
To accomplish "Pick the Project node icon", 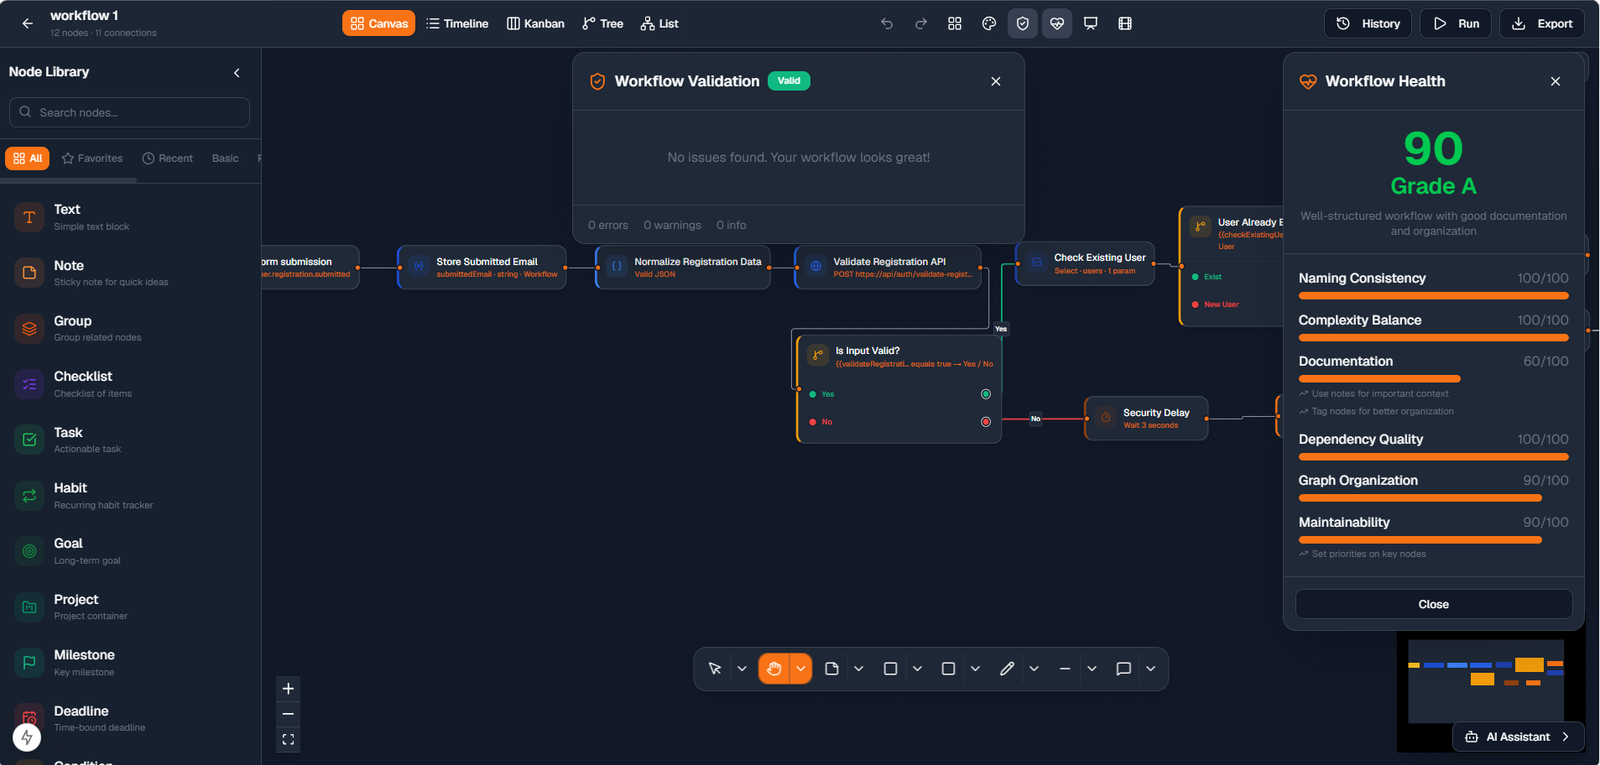I will (x=29, y=607).
